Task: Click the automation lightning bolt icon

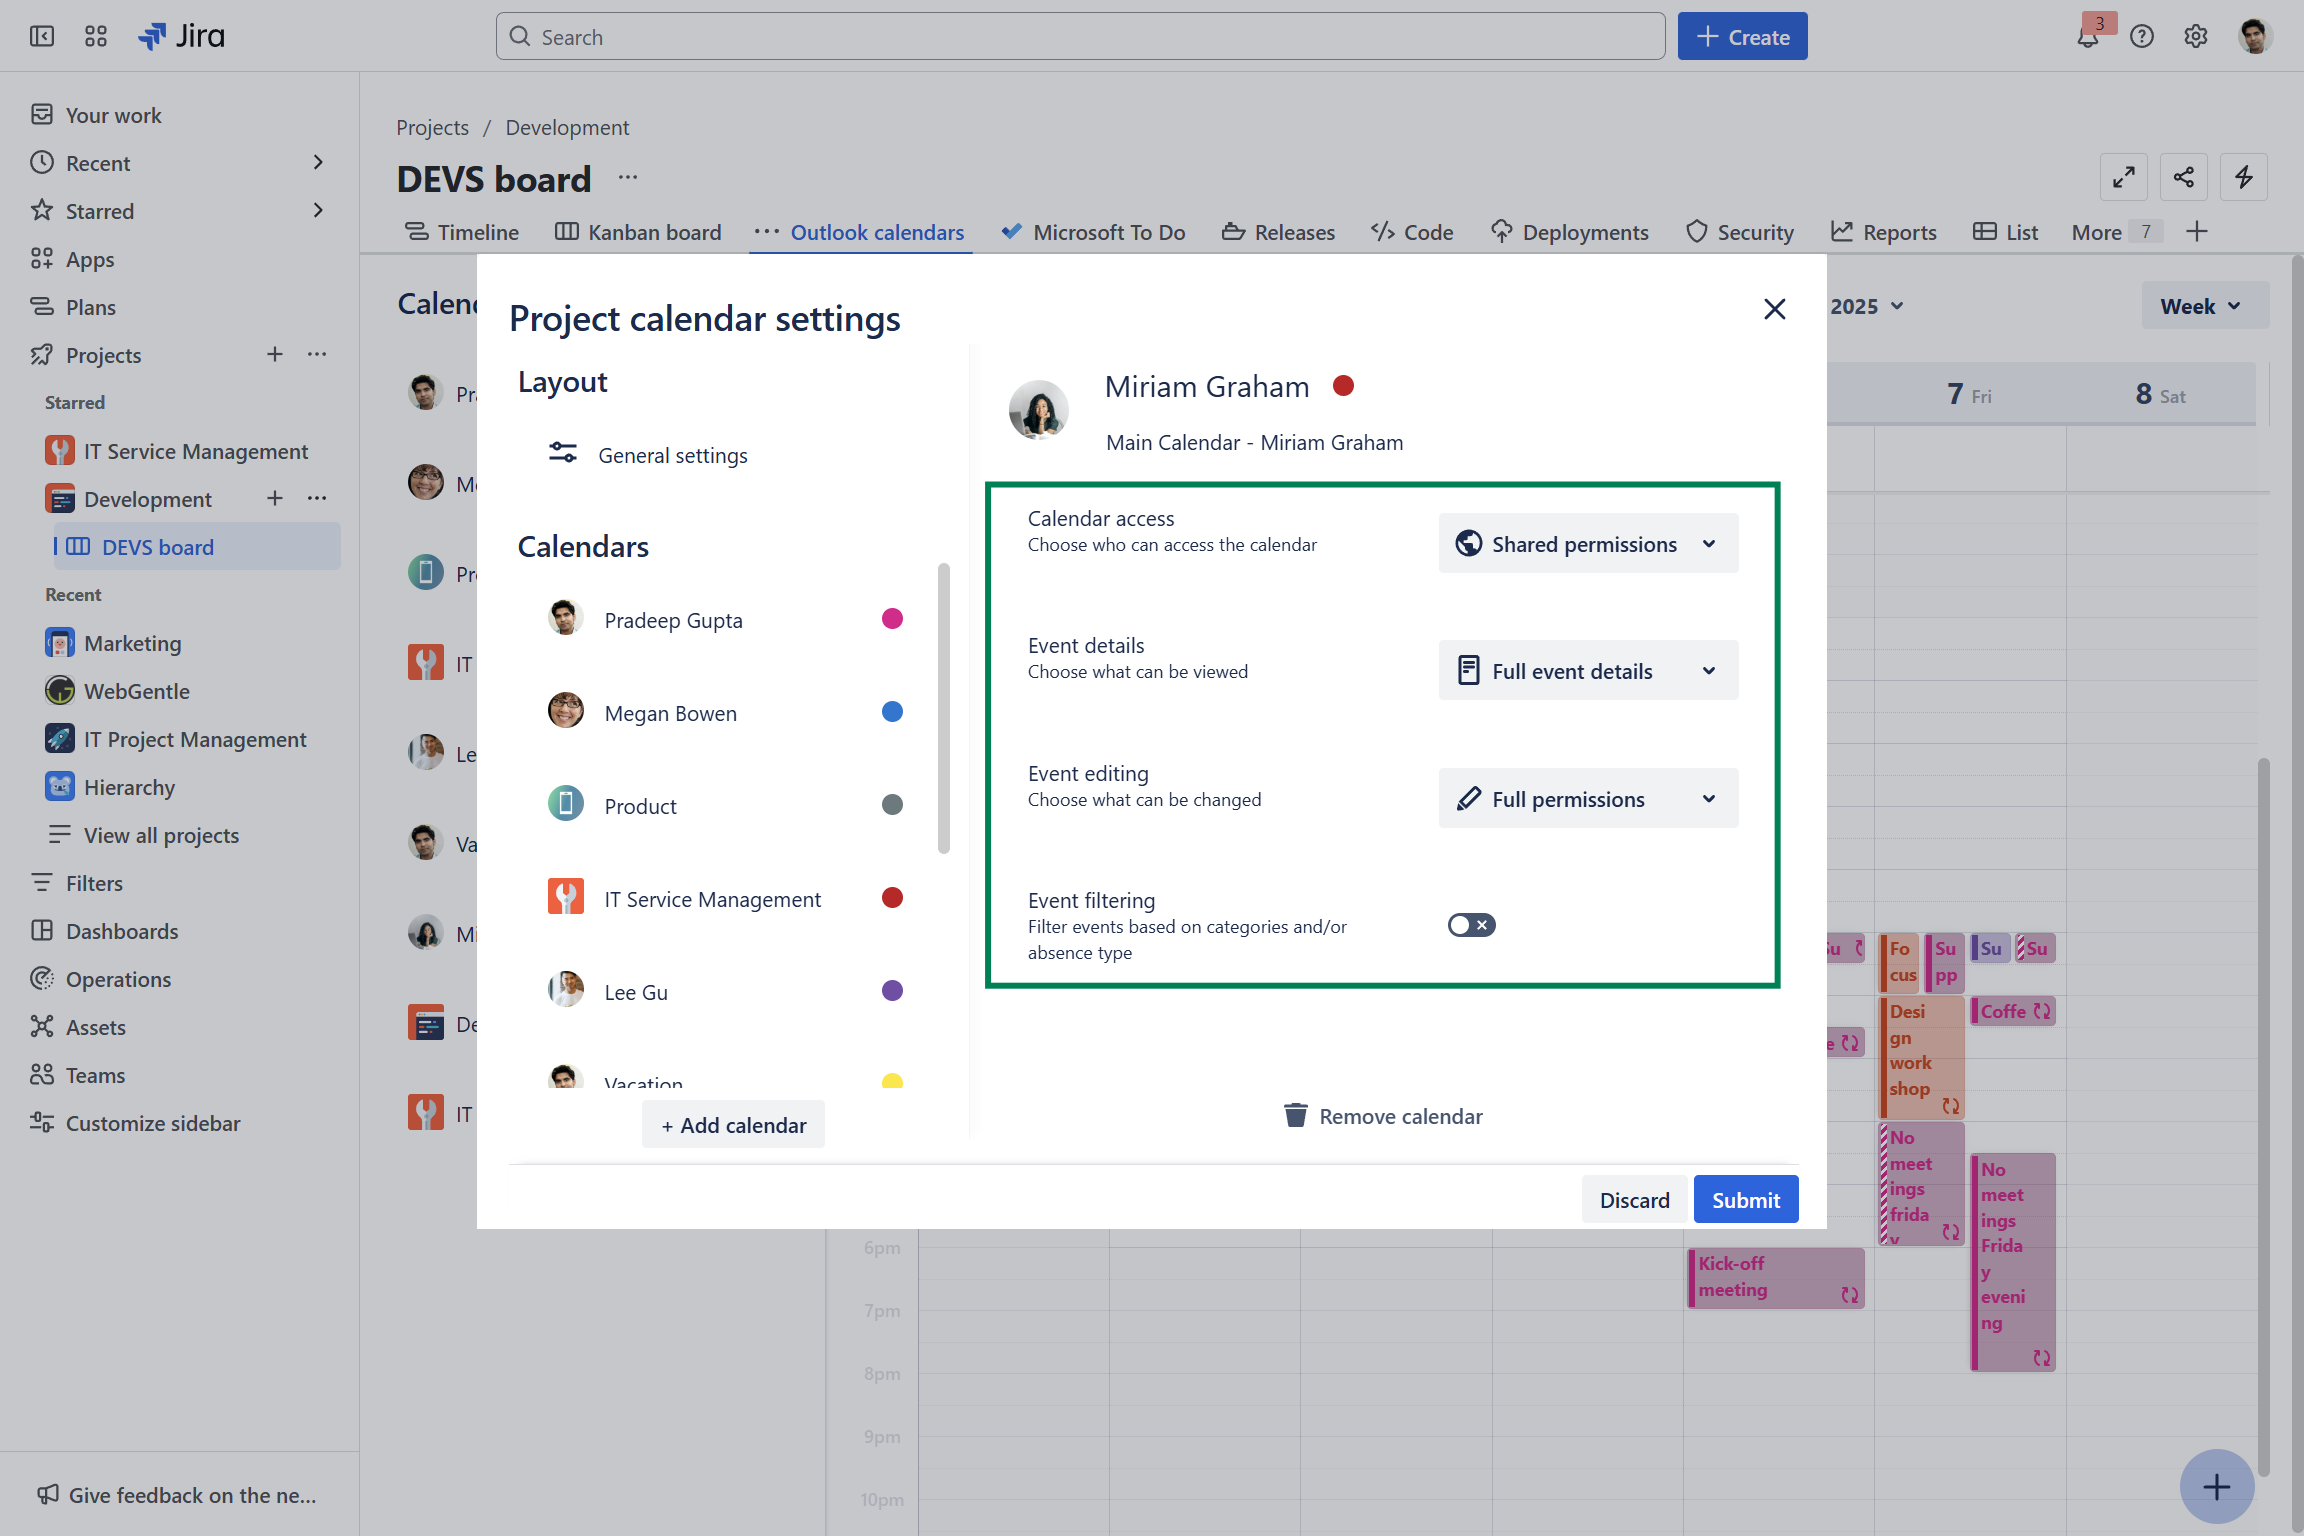Action: click(2243, 178)
